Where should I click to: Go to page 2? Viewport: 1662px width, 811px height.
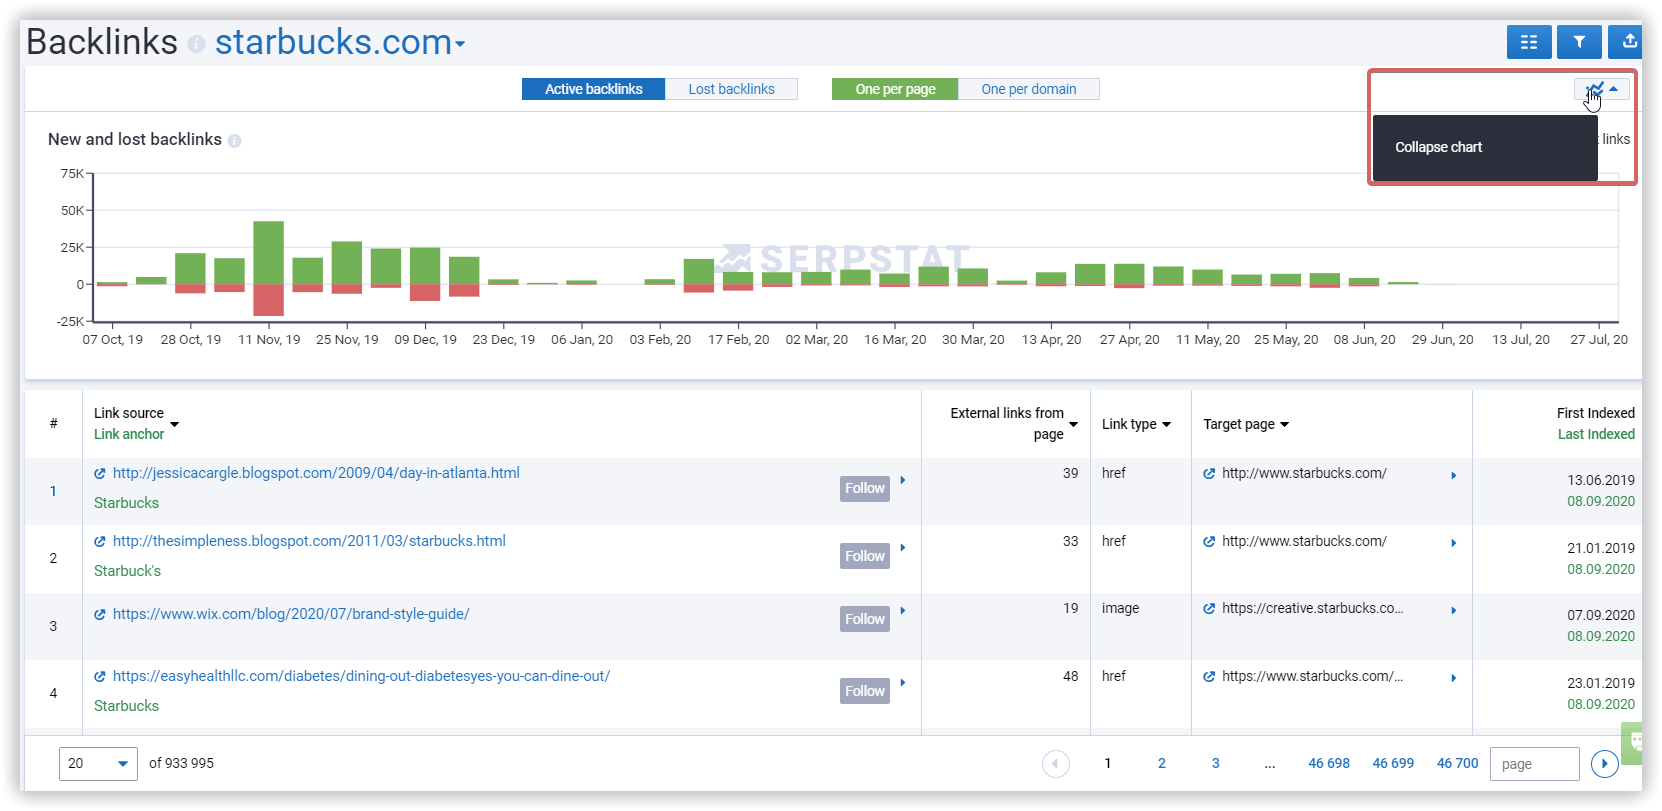click(1162, 764)
